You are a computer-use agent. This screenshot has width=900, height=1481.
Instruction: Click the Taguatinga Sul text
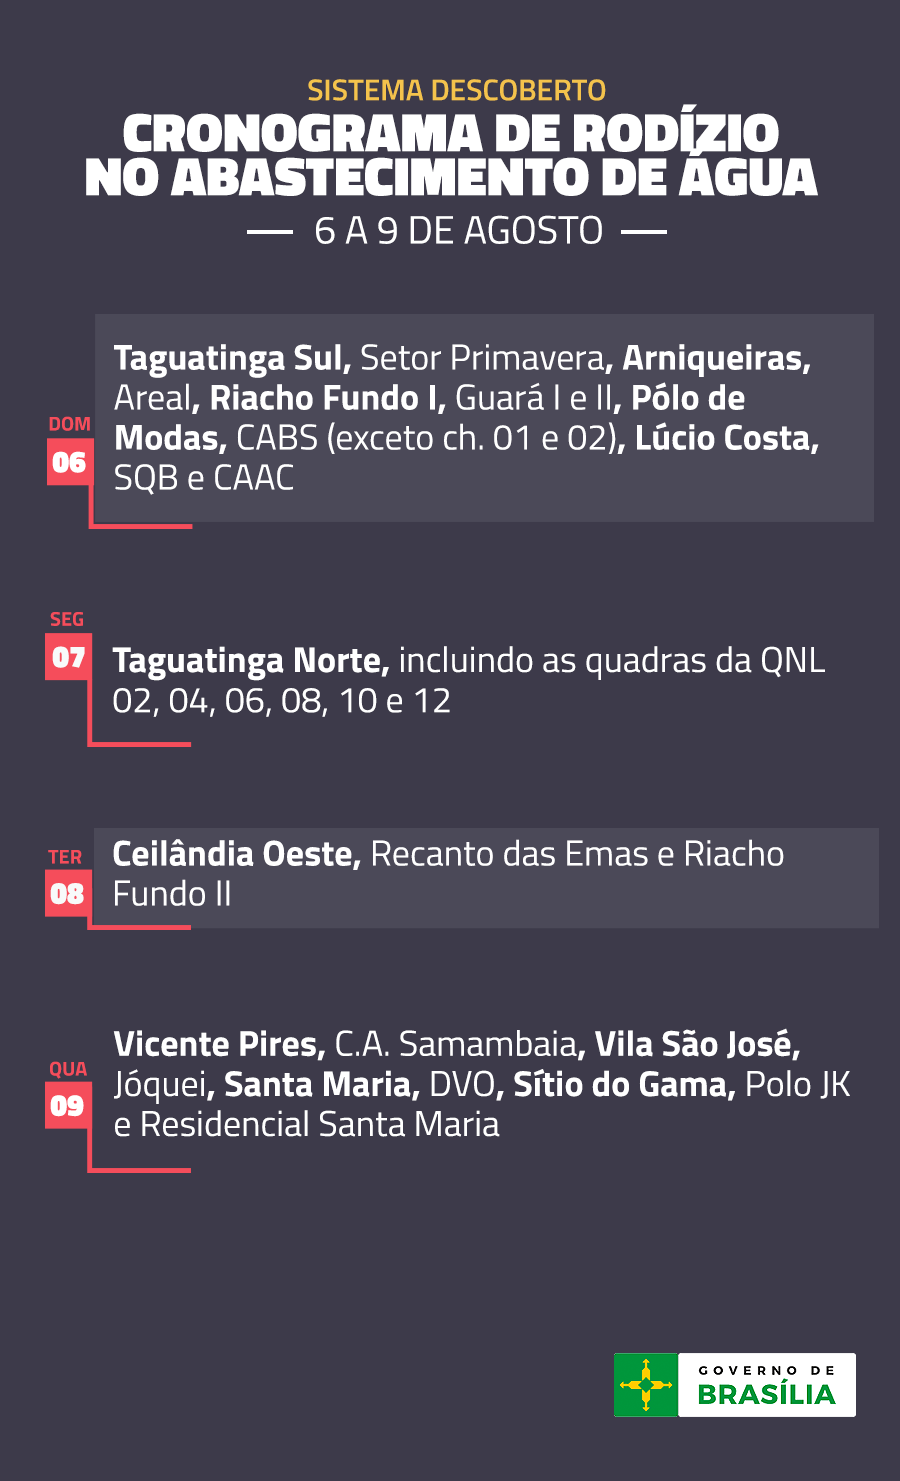(232, 358)
